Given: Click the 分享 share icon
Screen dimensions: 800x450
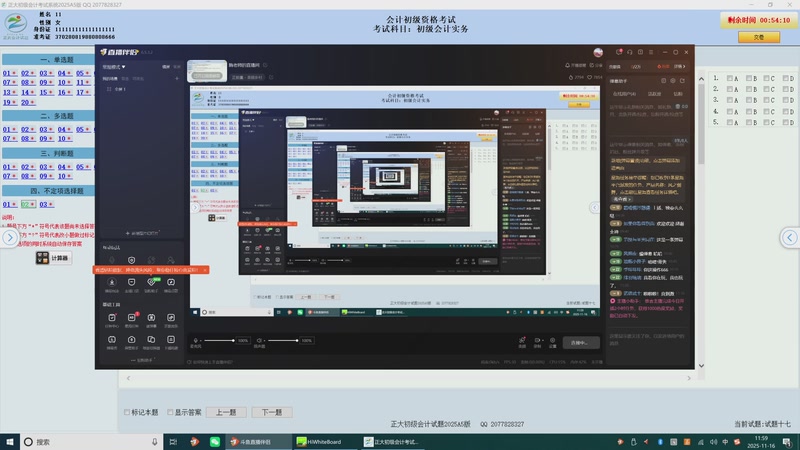Looking at the screenshot, I should (592, 65).
